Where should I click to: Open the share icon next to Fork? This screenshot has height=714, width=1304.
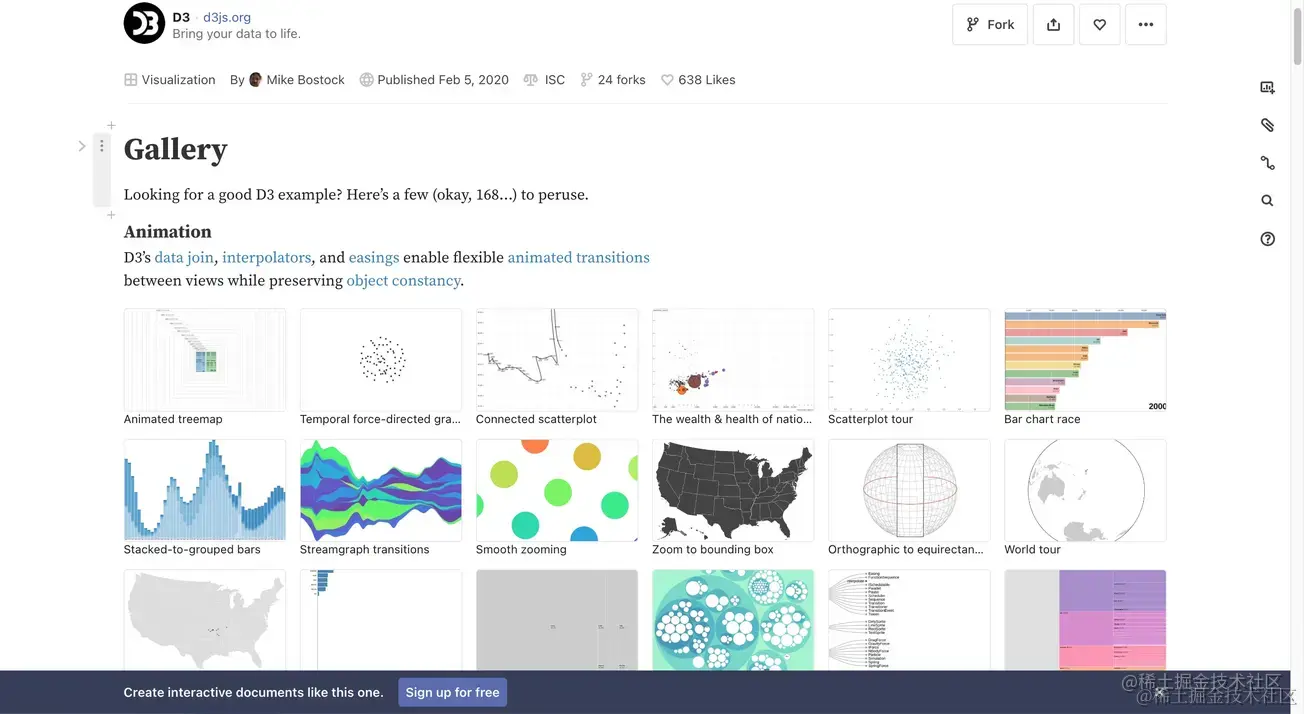[x=1053, y=24]
